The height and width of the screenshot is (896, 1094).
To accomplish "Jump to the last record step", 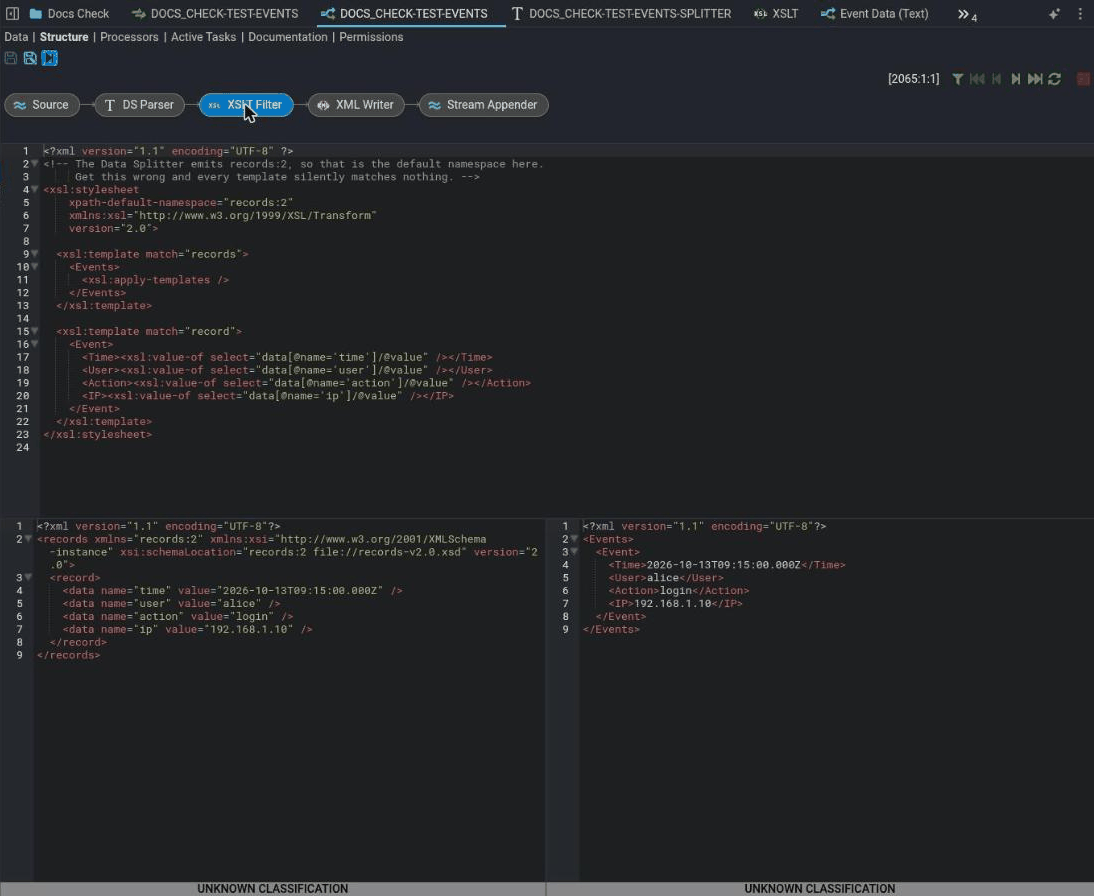I will [1035, 79].
